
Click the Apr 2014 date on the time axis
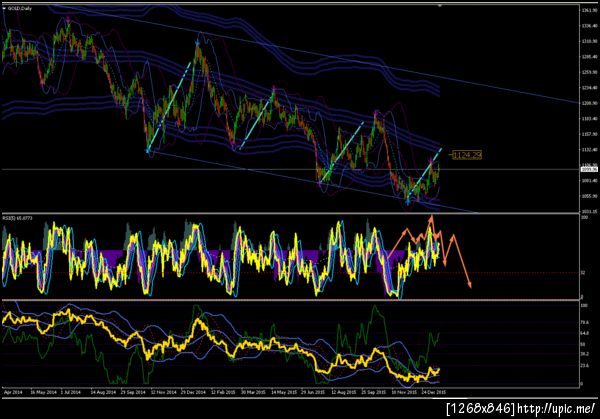[x=13, y=392]
